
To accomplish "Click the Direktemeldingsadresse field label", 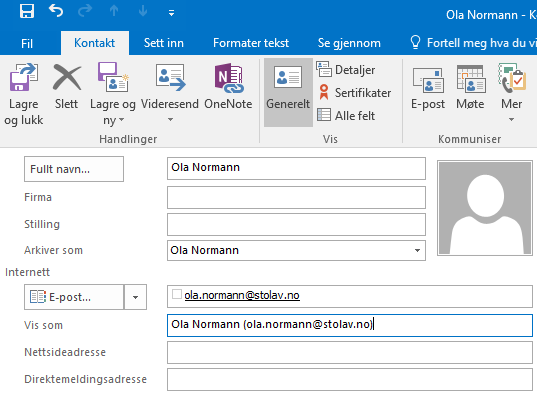I will tap(86, 379).
